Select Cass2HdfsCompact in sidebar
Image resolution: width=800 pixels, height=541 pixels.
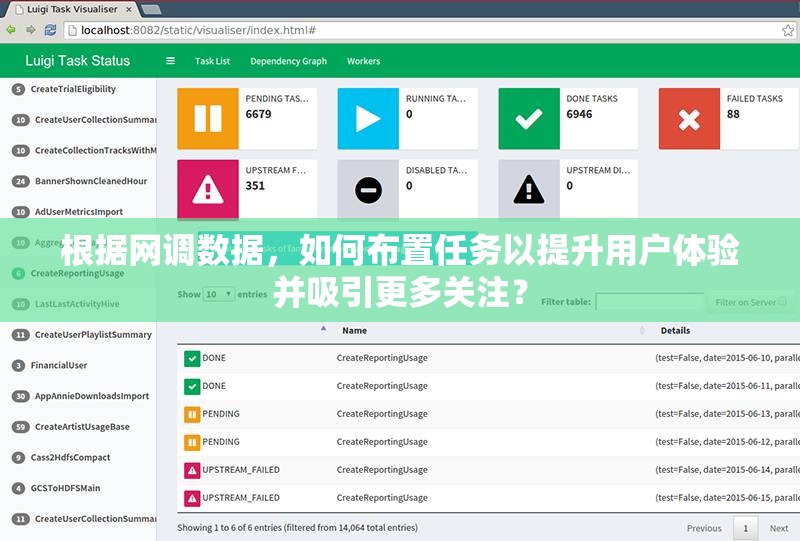pos(70,457)
